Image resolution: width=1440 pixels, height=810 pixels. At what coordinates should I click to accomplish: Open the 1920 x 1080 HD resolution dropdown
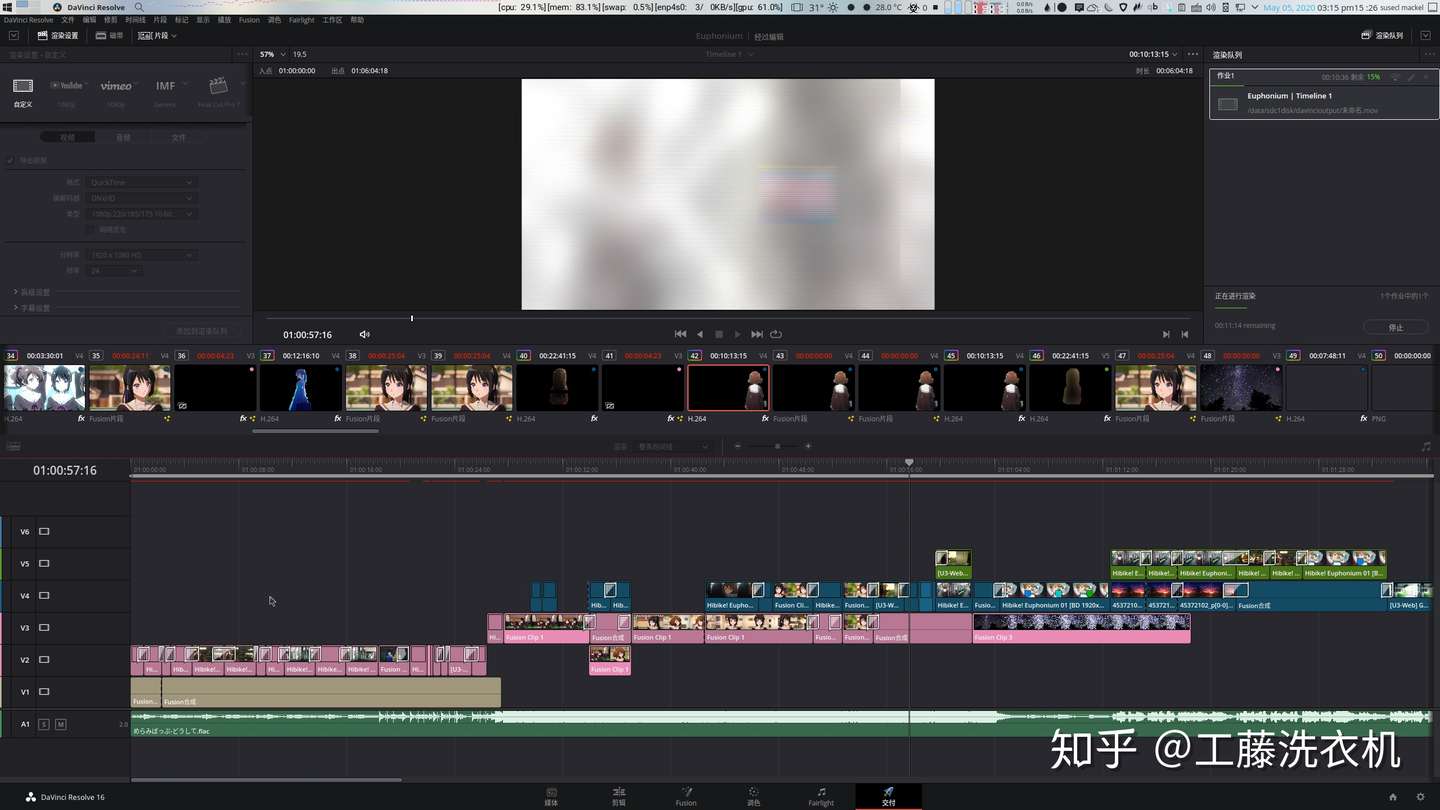pyautogui.click(x=141, y=255)
